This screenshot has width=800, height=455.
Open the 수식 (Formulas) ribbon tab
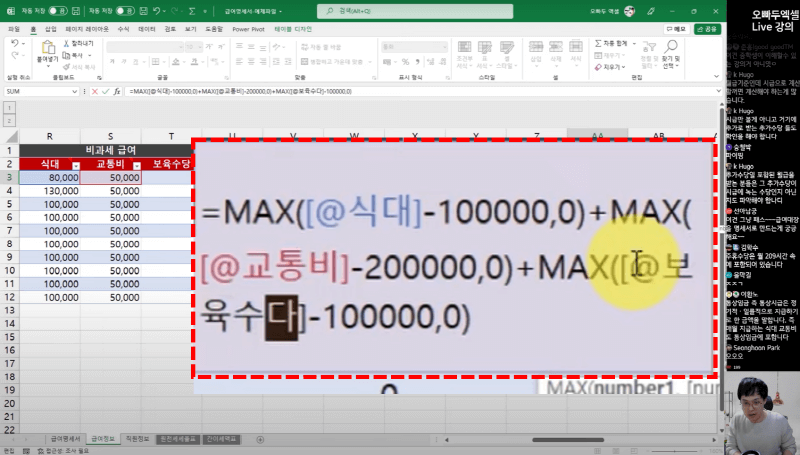(125, 30)
